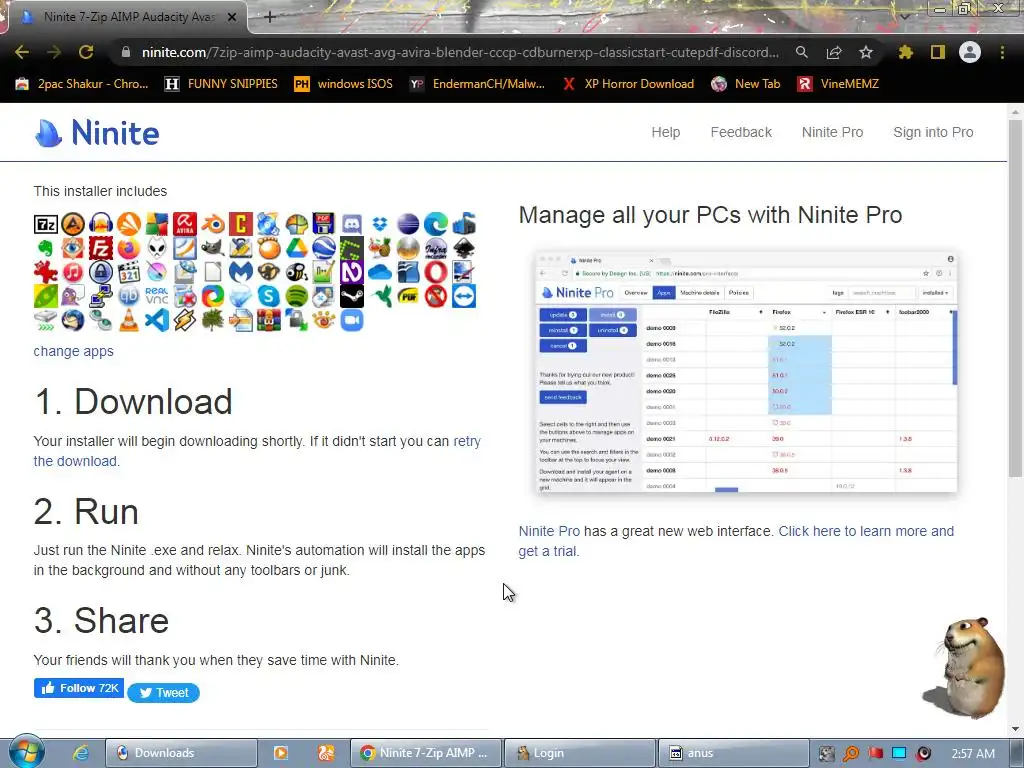Select the GIMP app icon
Image resolution: width=1024 pixels, height=768 pixels.
click(x=213, y=248)
